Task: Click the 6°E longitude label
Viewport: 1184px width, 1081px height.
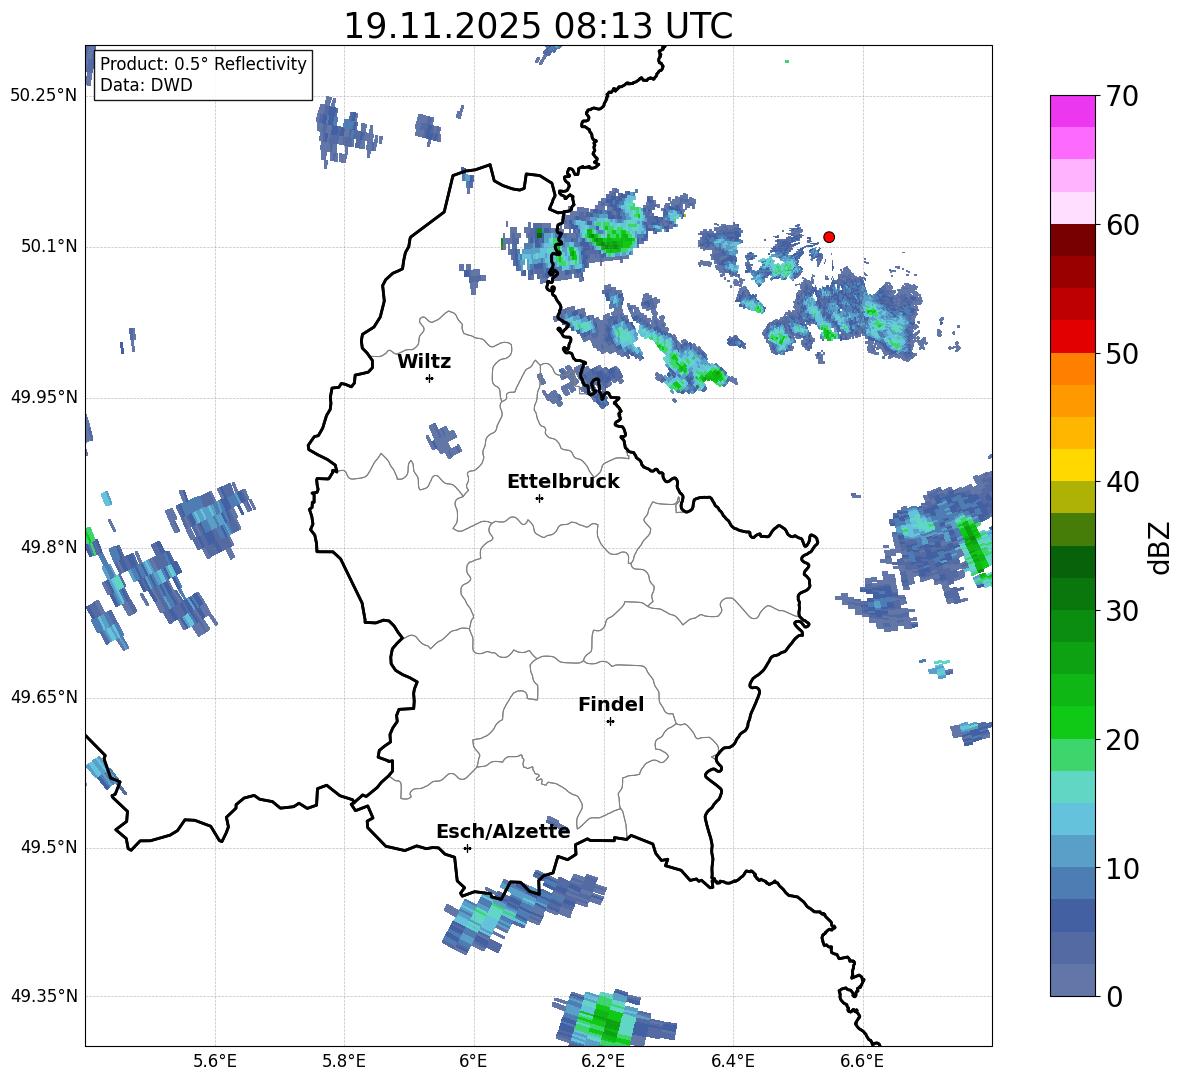Action: (473, 1061)
